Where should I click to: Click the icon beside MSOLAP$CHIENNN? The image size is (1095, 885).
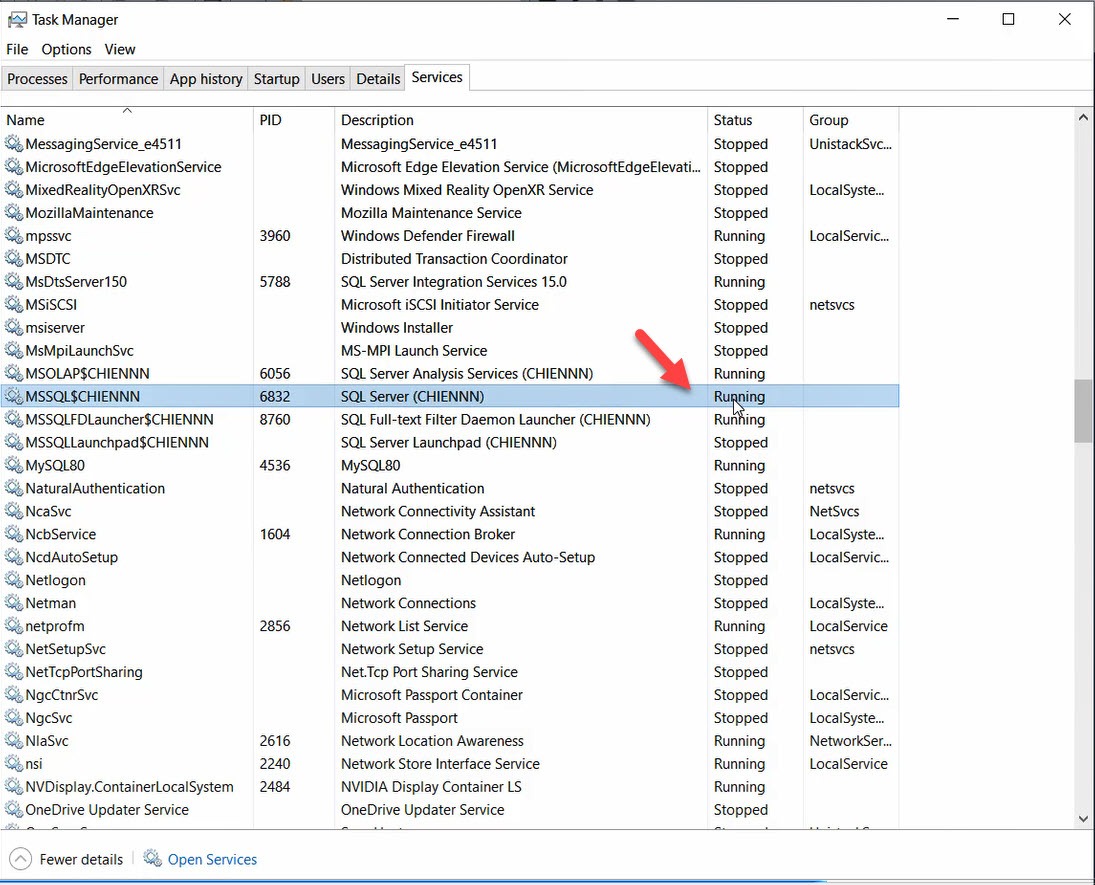(x=14, y=373)
